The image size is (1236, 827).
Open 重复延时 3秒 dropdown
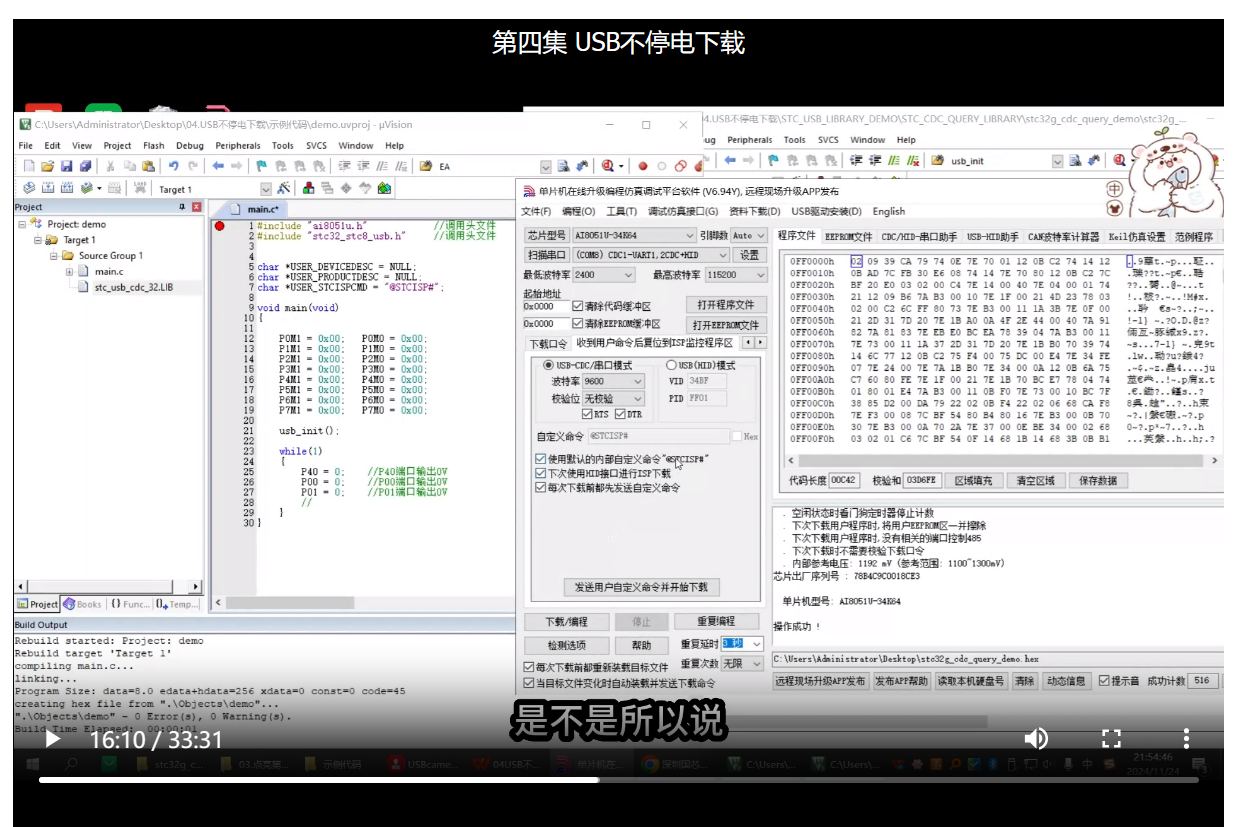[x=743, y=644]
